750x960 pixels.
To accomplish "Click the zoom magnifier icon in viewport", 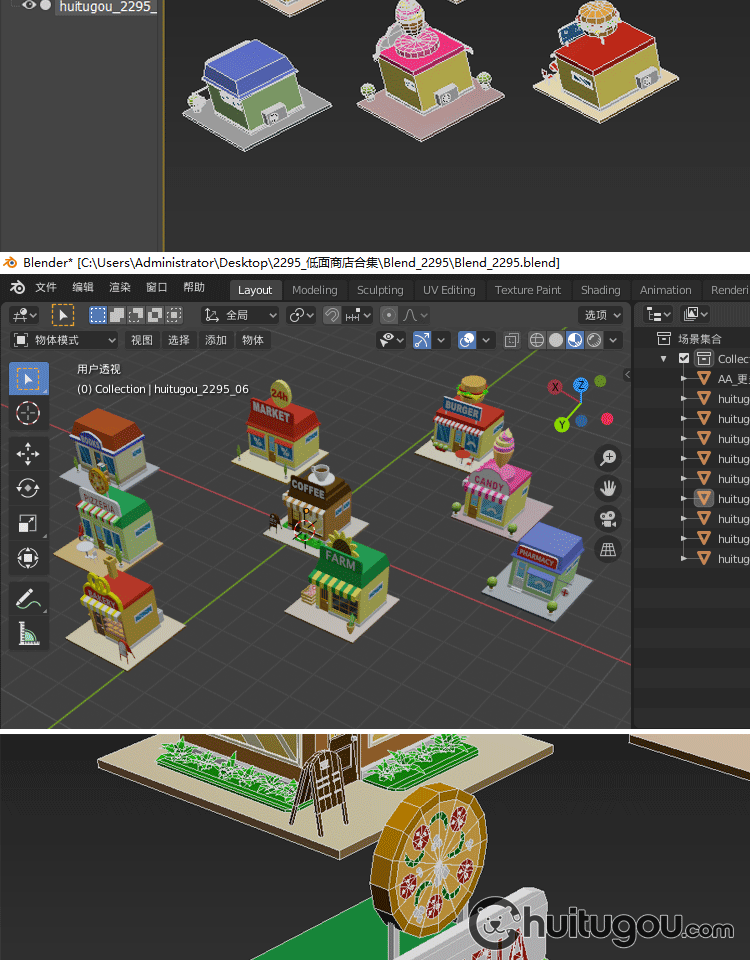I will [607, 458].
